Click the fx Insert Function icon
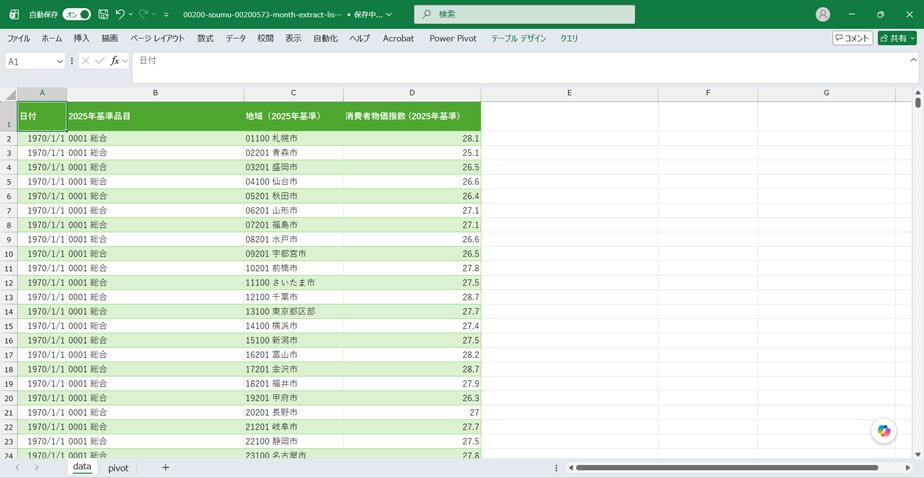The image size is (924, 478). click(x=115, y=61)
